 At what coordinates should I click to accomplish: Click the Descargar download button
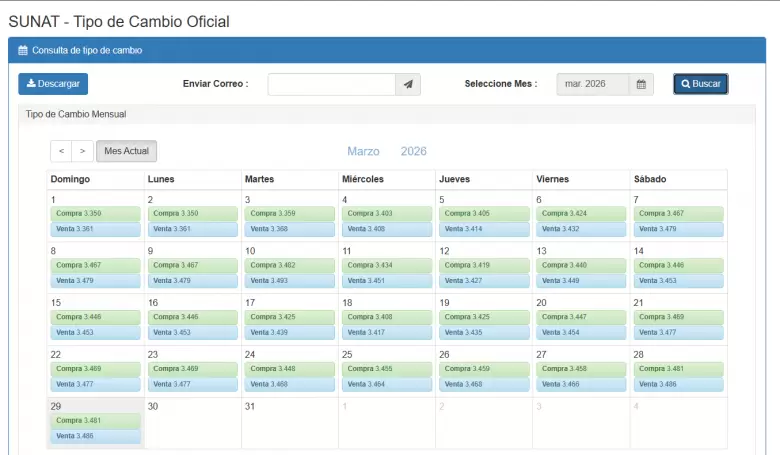click(53, 84)
